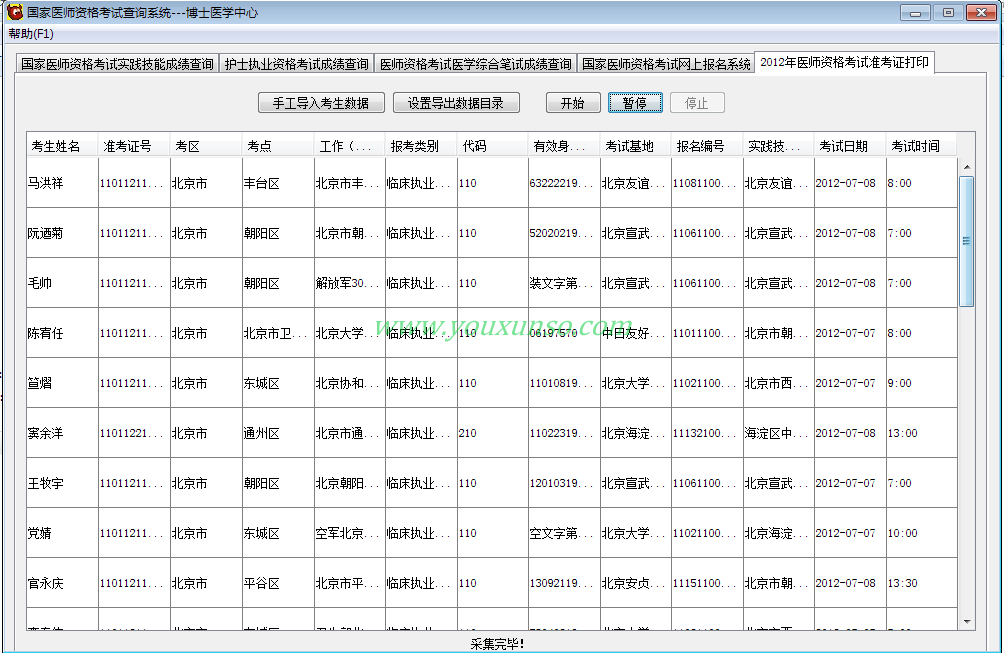This screenshot has height=653, width=1004.
Task: Select the row for 马洪祥
Action: point(492,183)
